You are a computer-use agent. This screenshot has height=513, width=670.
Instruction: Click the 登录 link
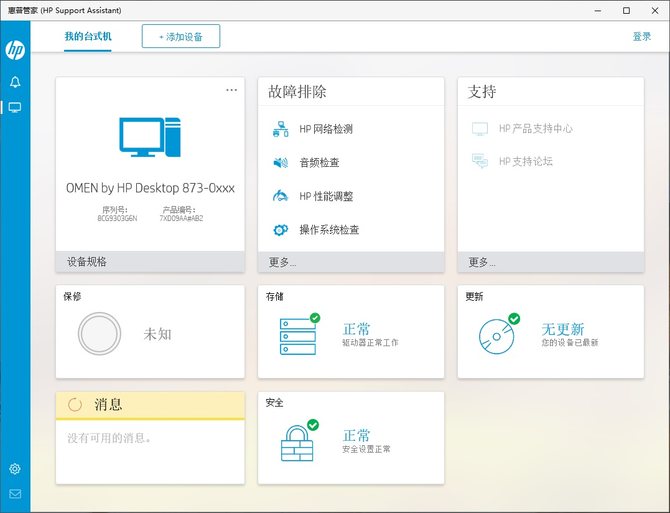pos(641,36)
